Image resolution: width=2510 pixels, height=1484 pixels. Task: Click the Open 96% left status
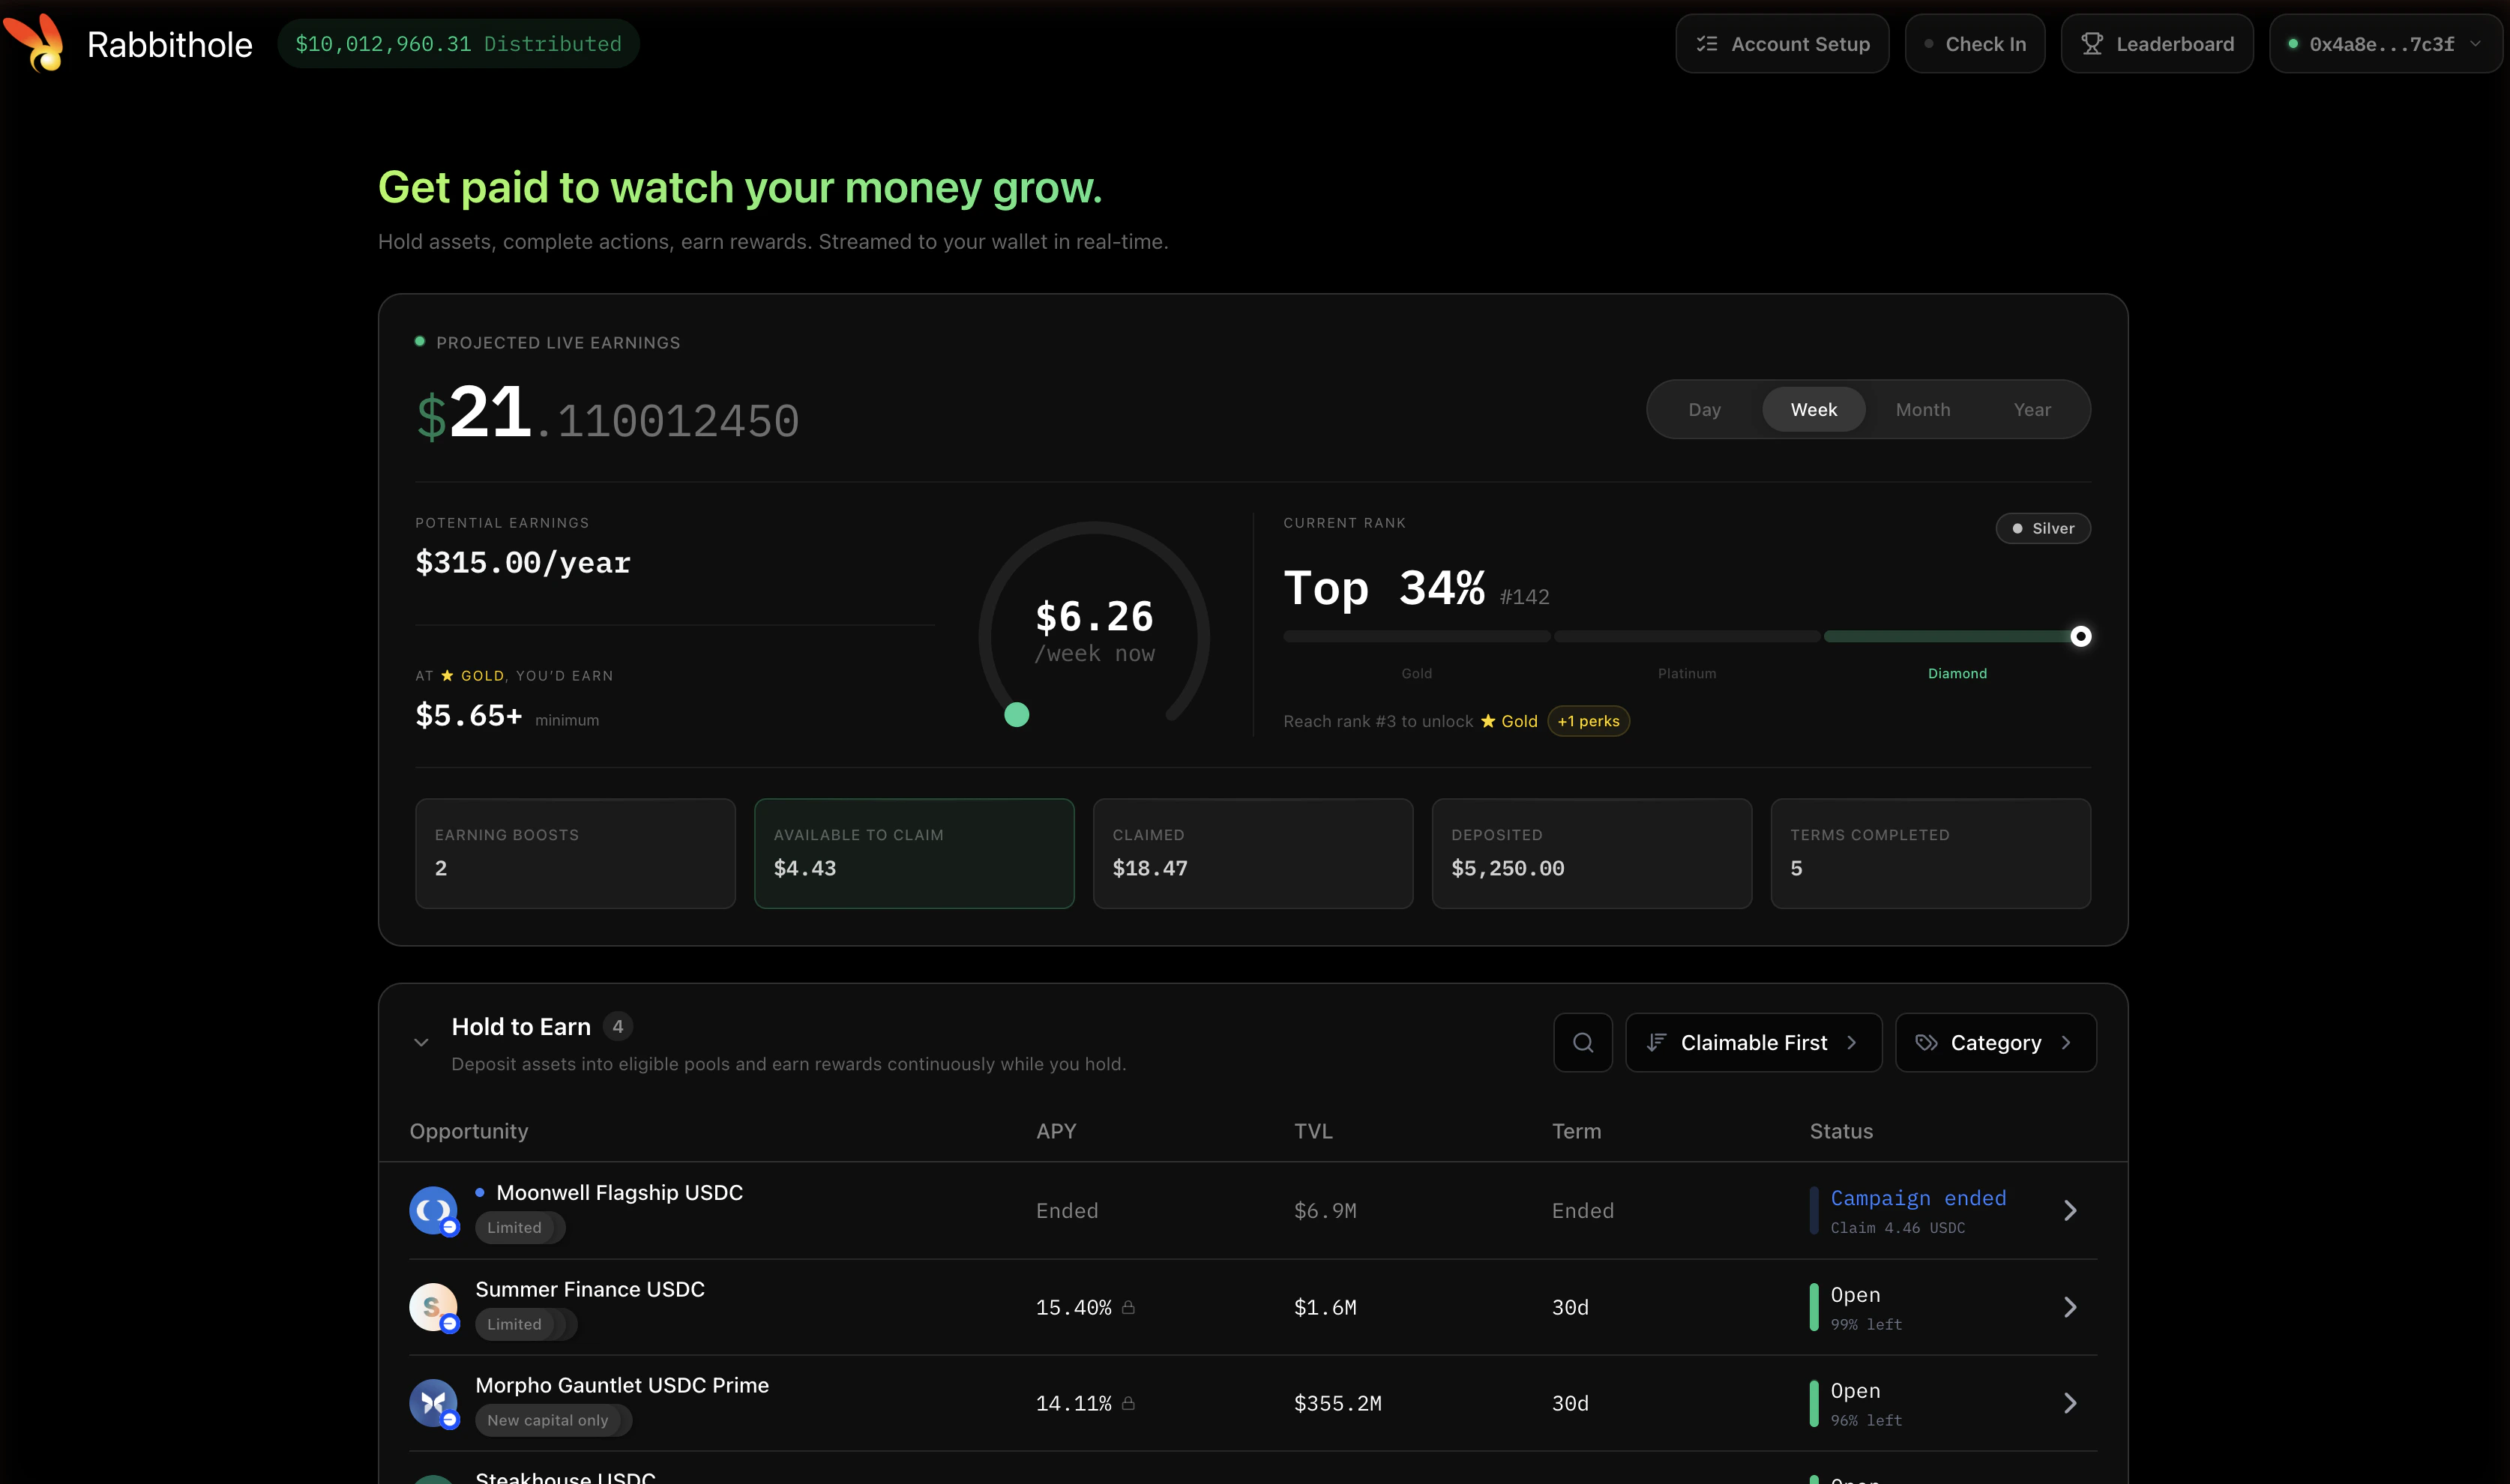[1866, 1403]
